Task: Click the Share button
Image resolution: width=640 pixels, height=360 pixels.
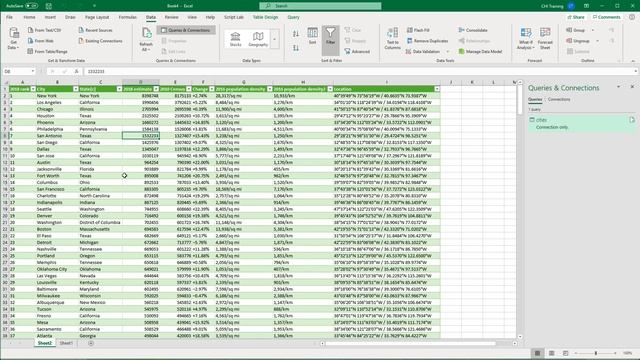Action: pyautogui.click(x=576, y=17)
